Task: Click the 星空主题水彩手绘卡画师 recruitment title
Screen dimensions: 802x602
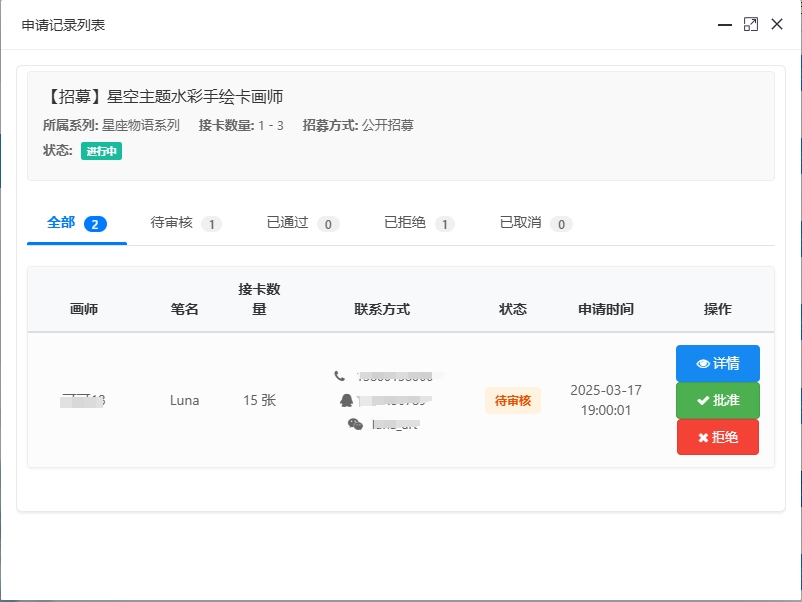Action: pos(164,97)
